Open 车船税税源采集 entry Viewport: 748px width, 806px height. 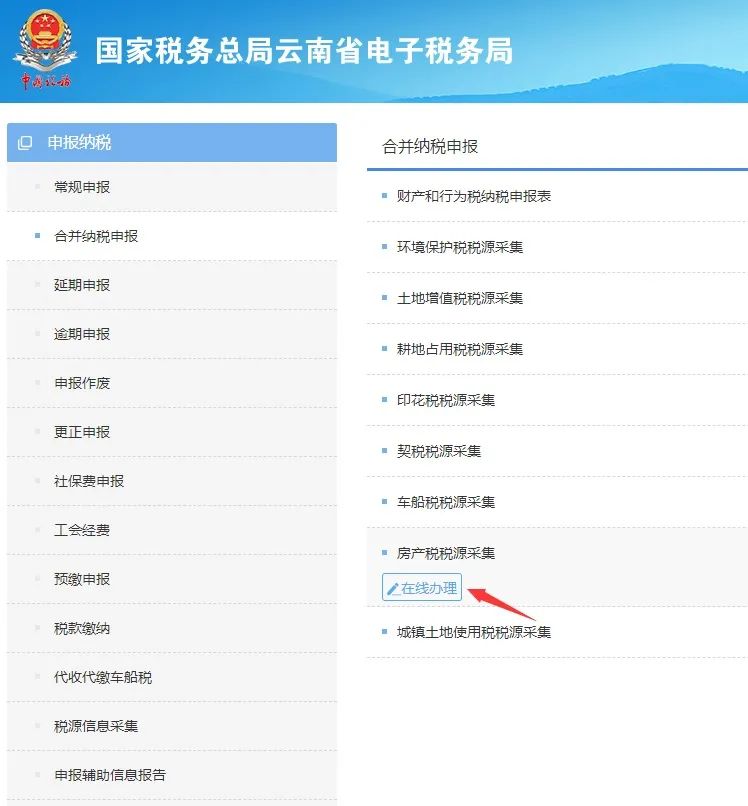(x=446, y=502)
